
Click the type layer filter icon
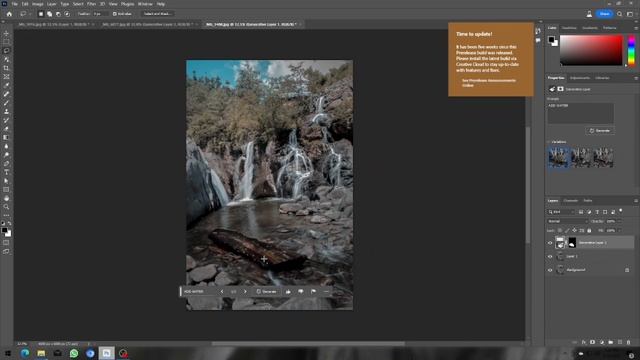(x=597, y=212)
